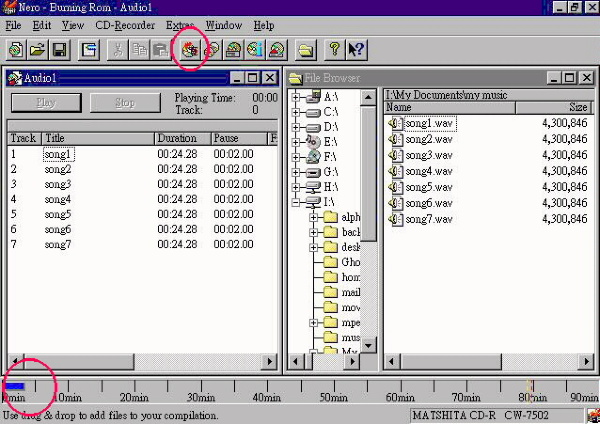Image resolution: width=600 pixels, height=424 pixels.
Task: Open the Help menu
Action: tap(264, 26)
